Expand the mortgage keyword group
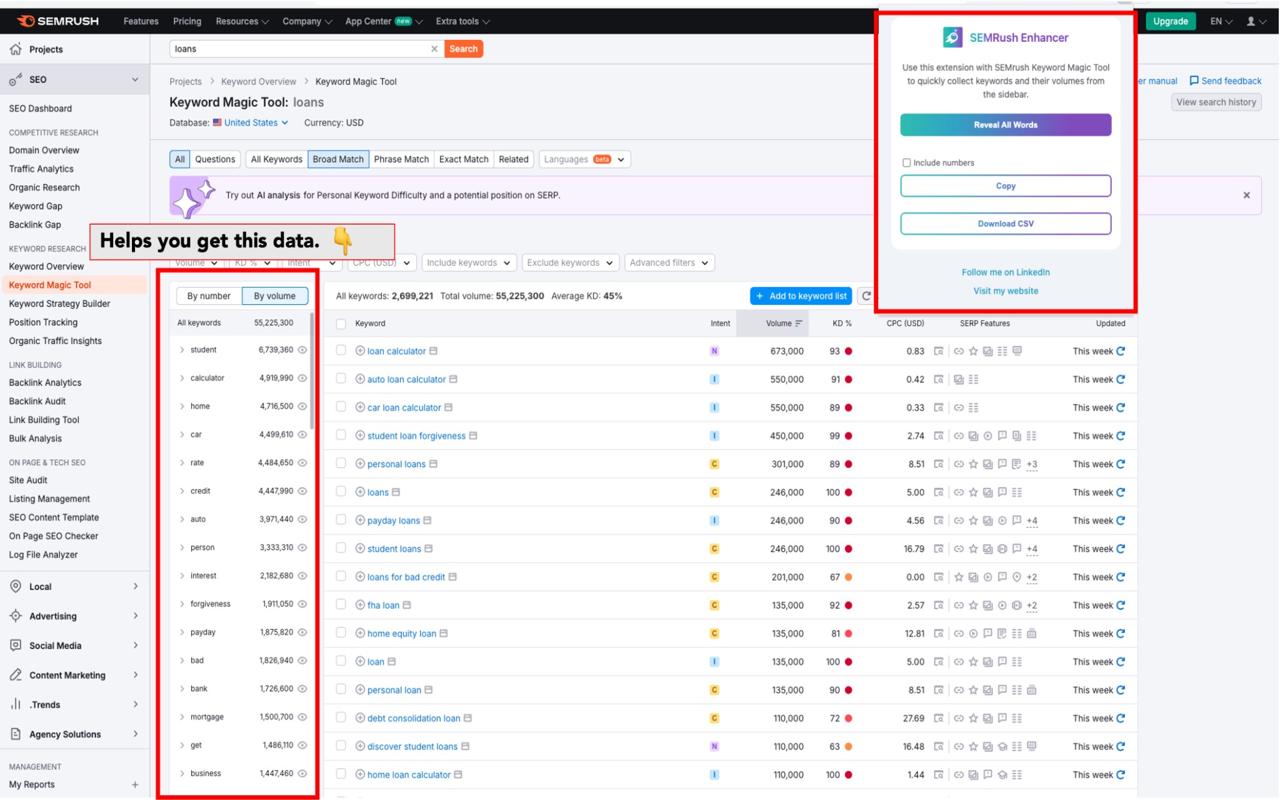1280x800 pixels. click(182, 717)
